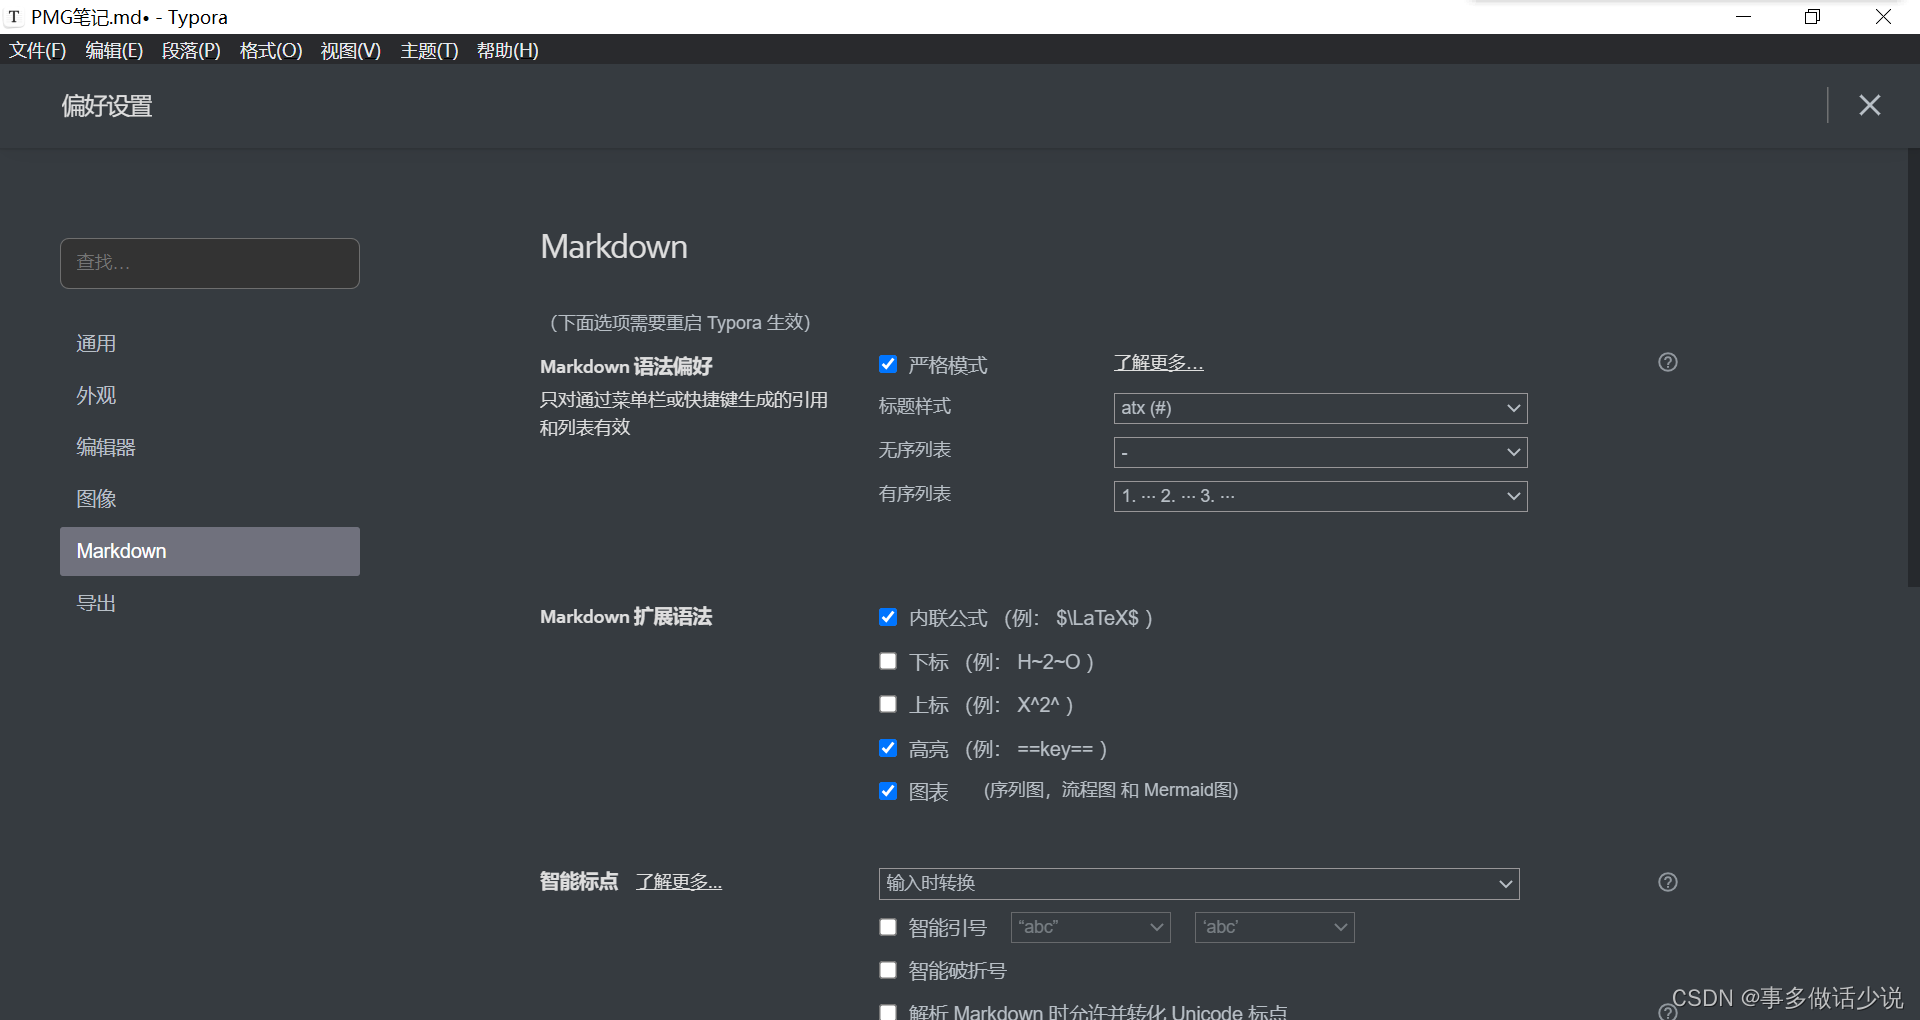Minimize the Typora window
The width and height of the screenshot is (1920, 1020).
tap(1743, 17)
